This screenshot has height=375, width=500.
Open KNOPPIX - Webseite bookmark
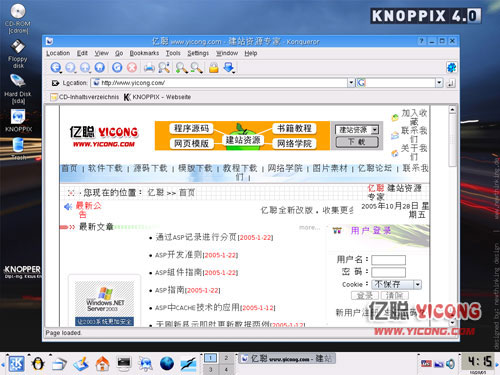[157, 97]
